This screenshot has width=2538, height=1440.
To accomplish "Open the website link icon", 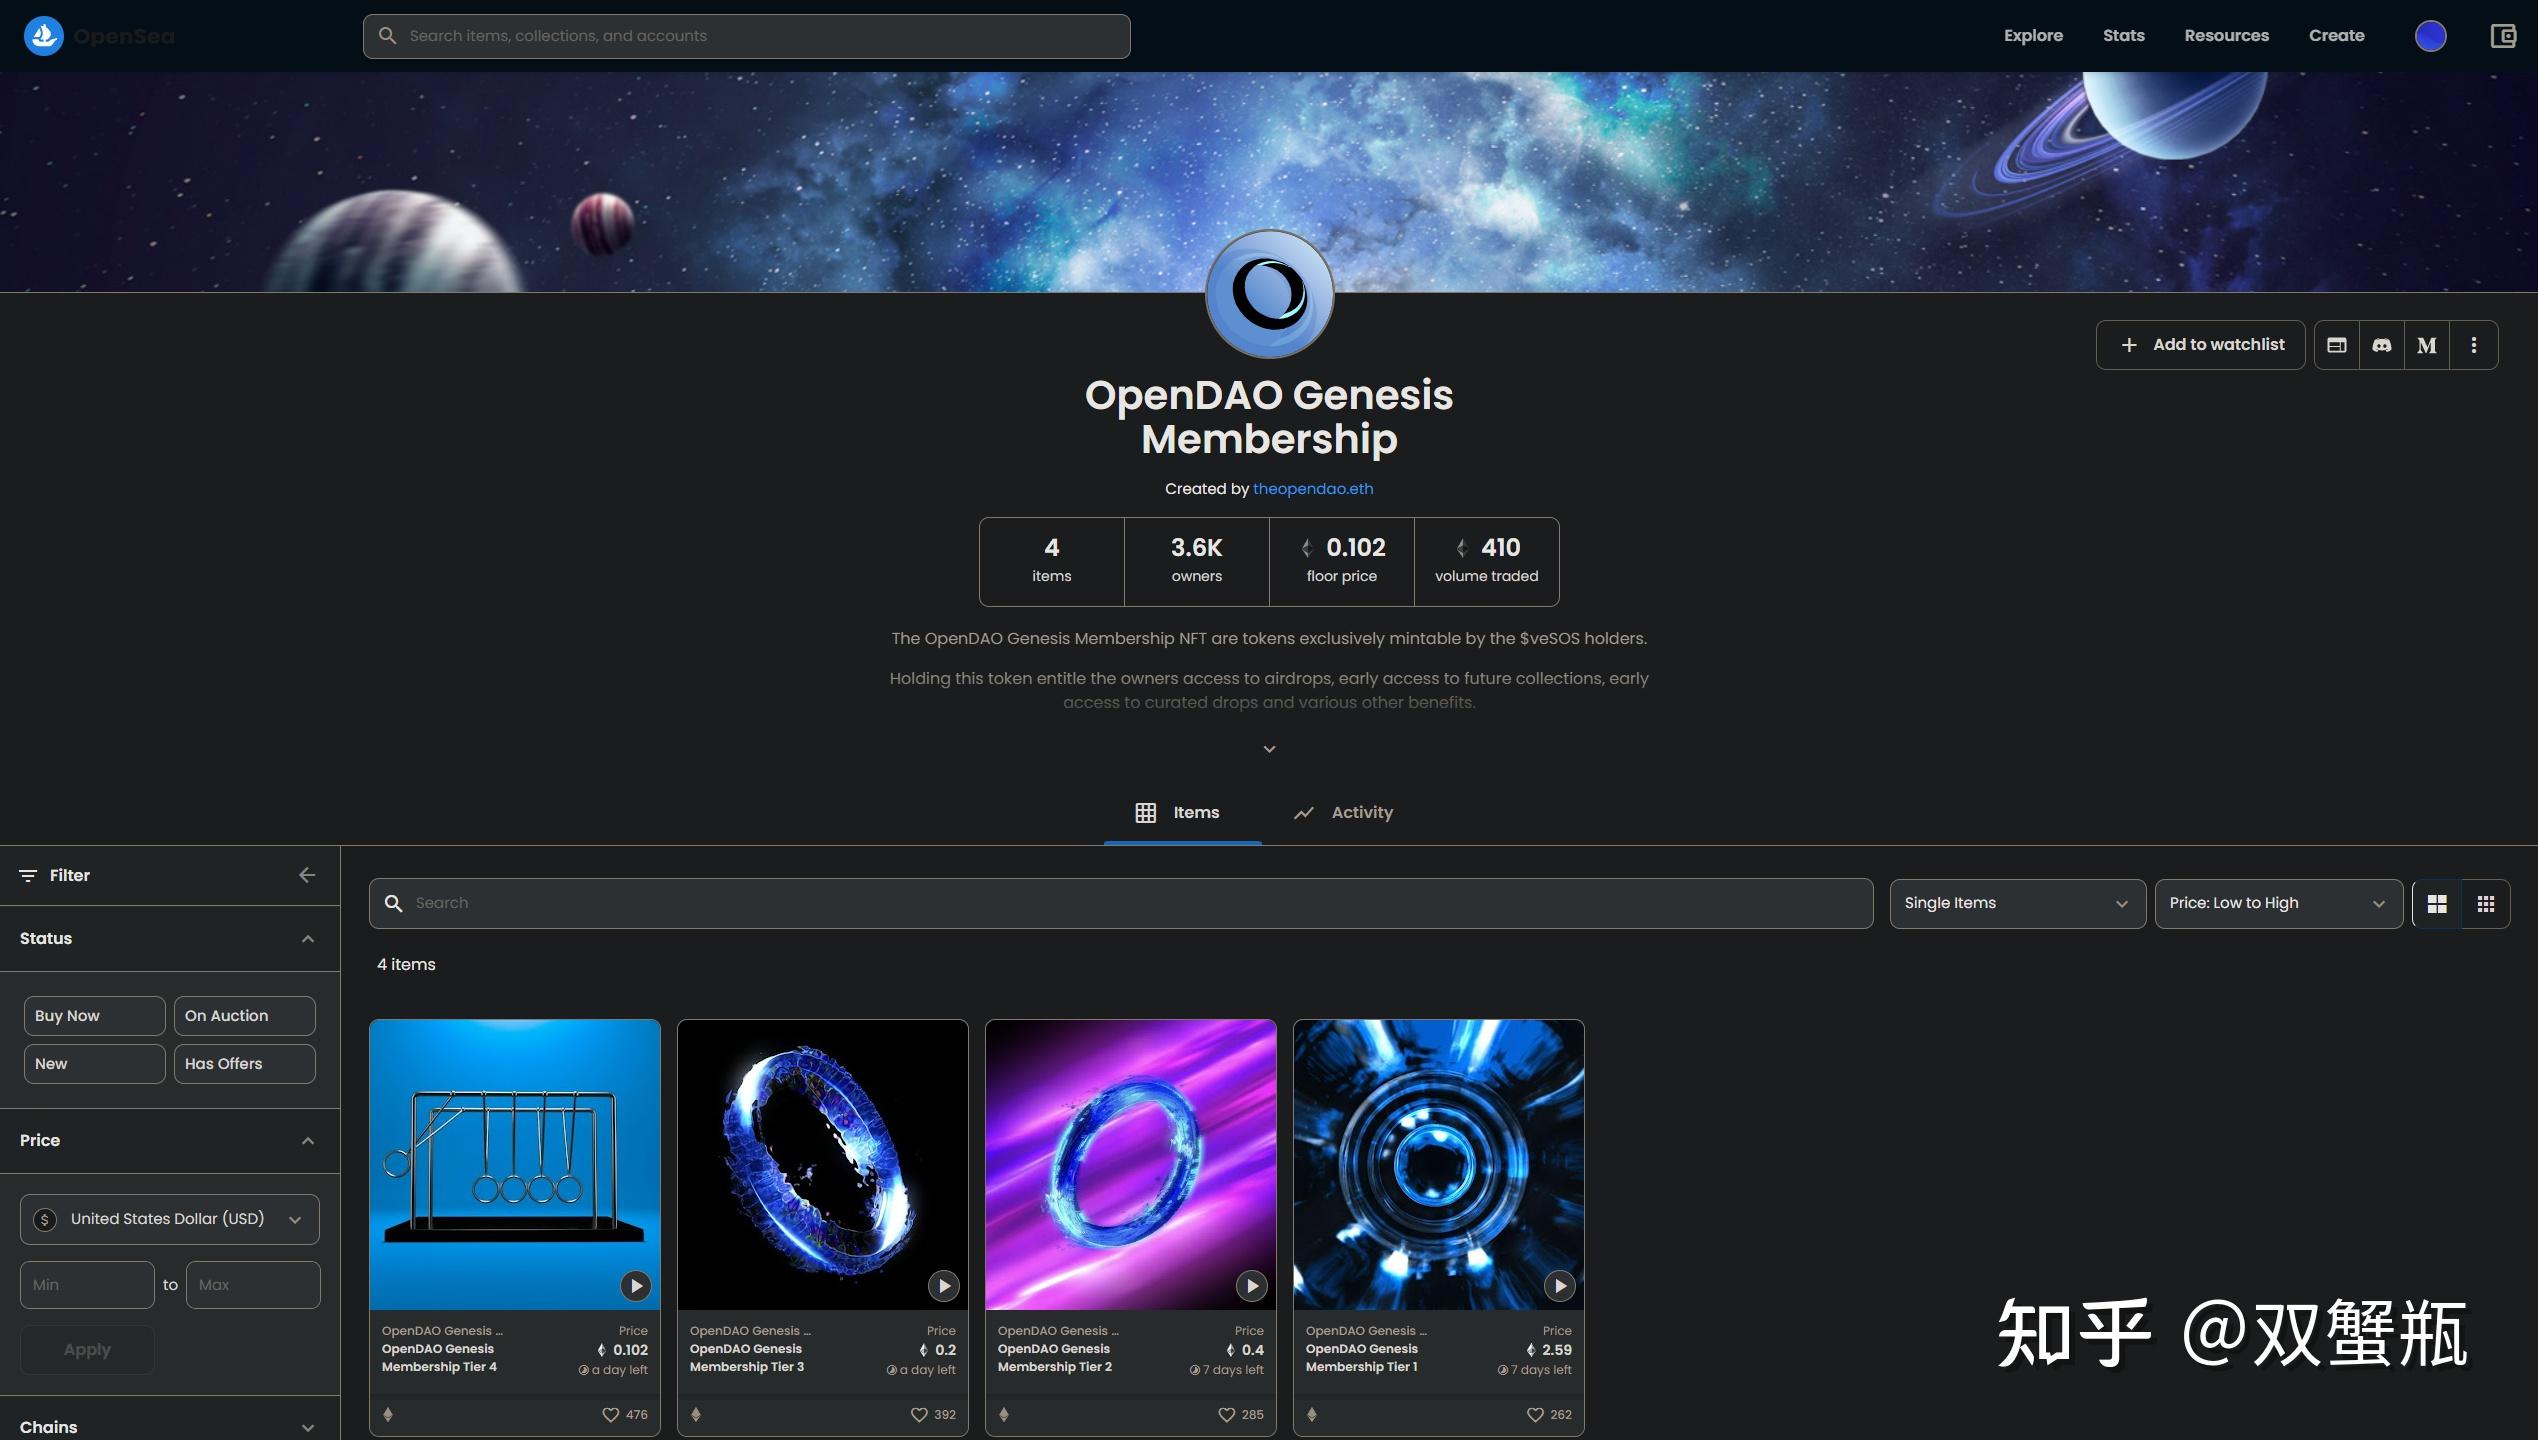I will click(x=2337, y=345).
